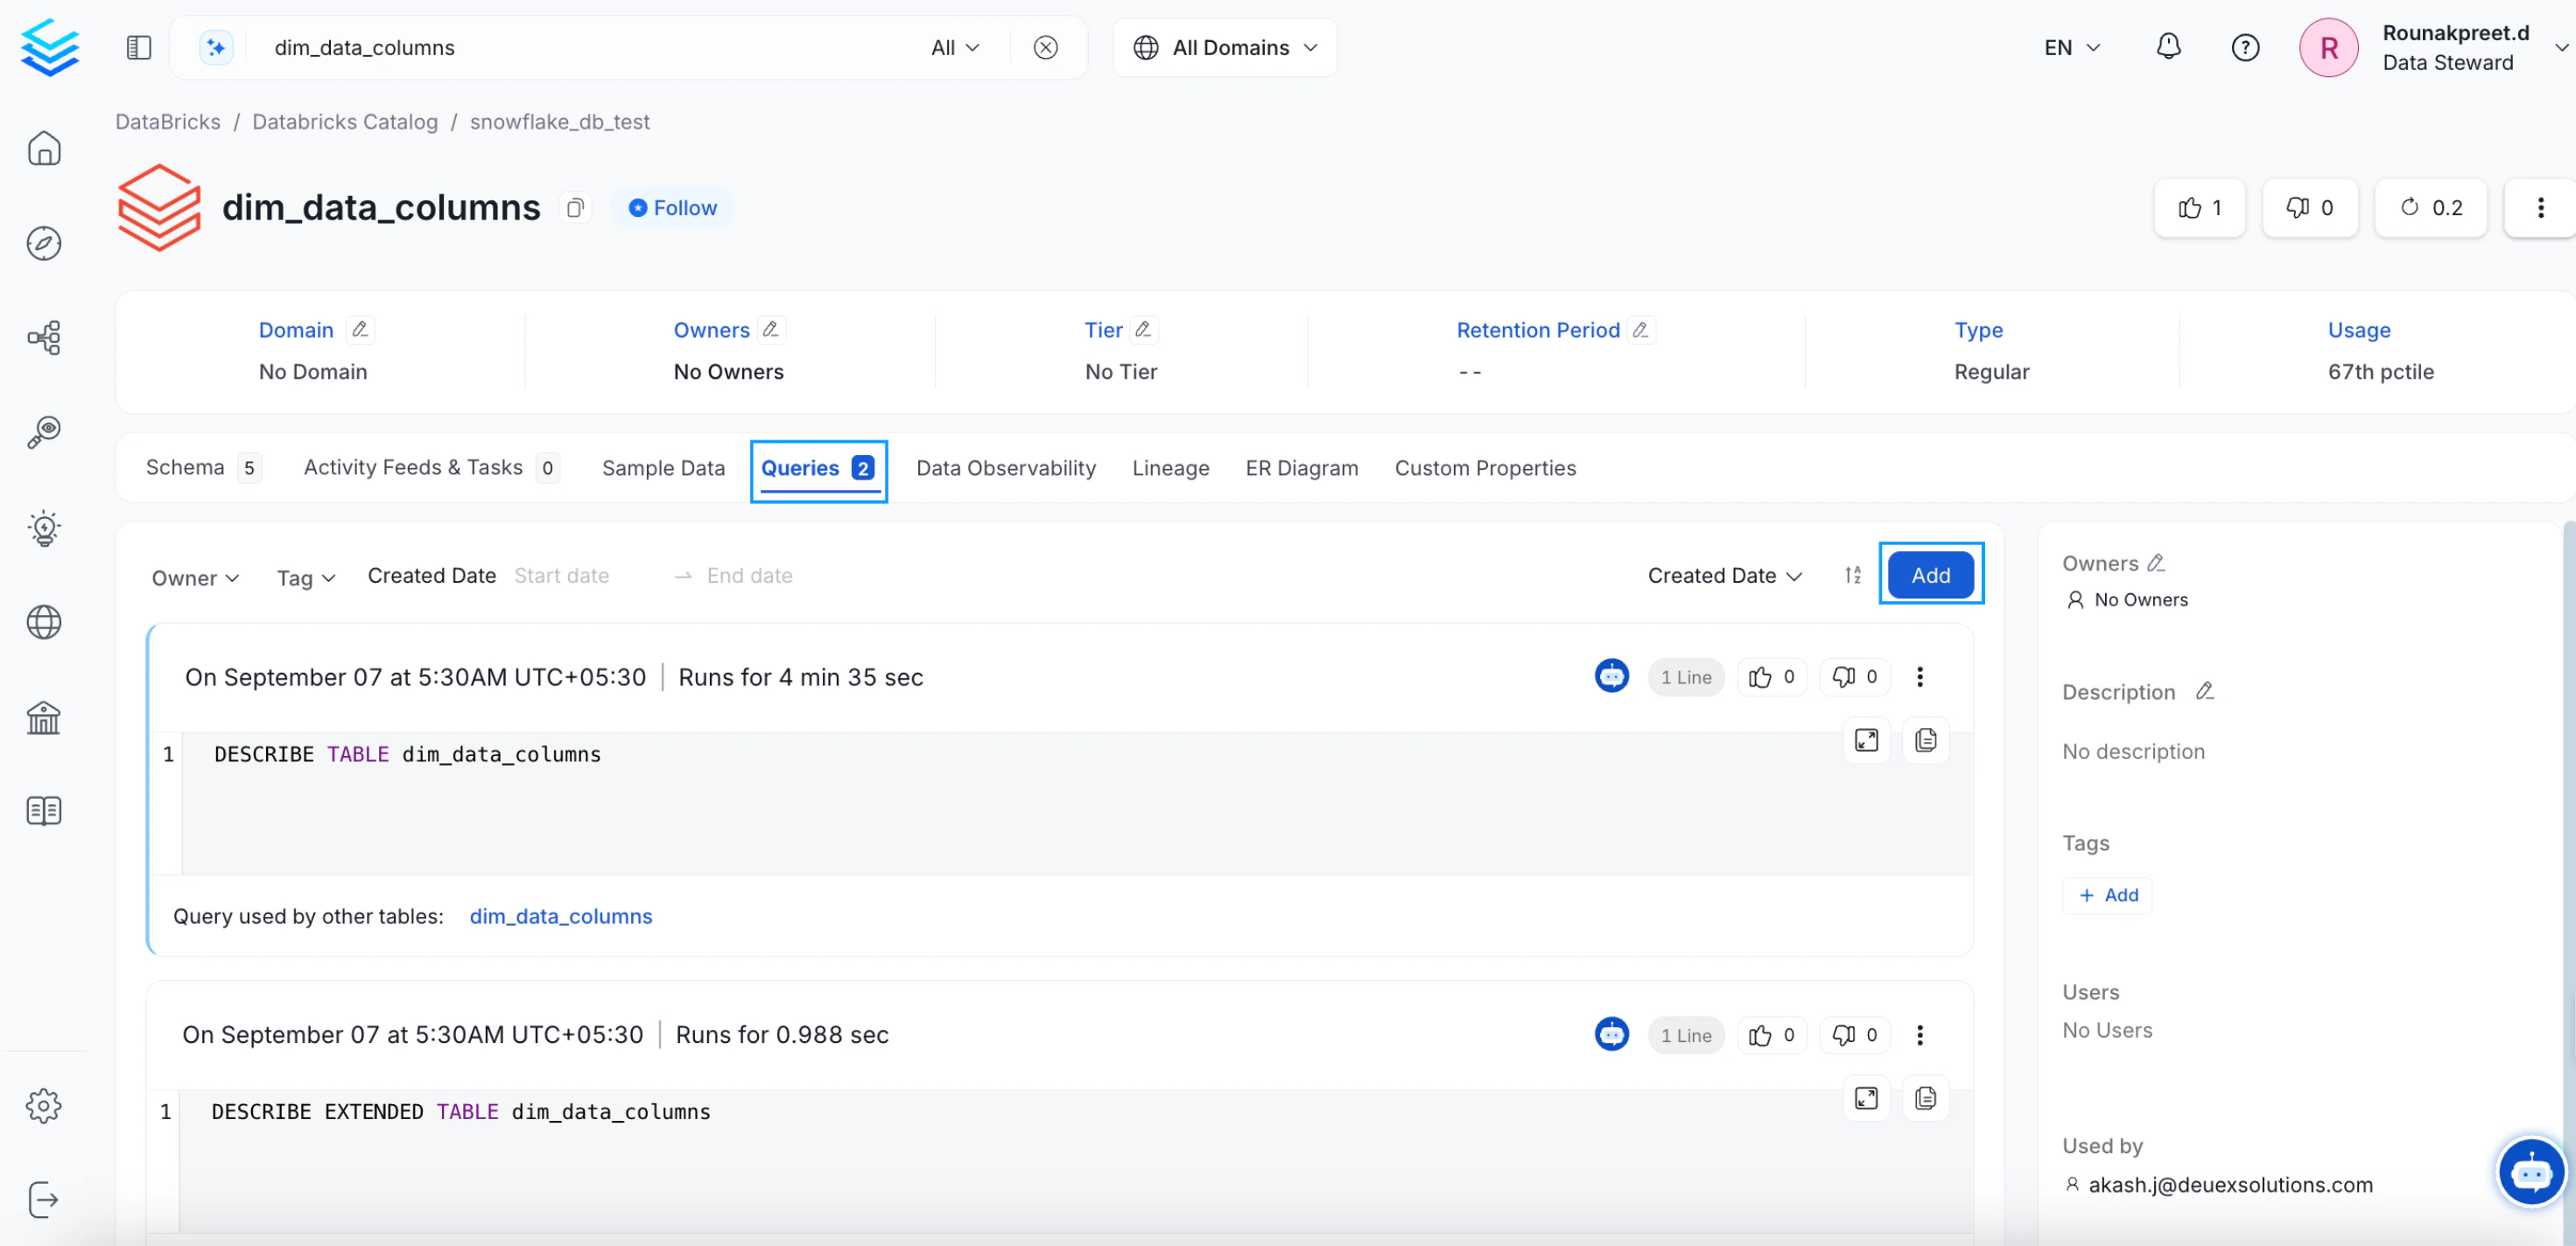Downvote the dim_data_columns table
Image resolution: width=2576 pixels, height=1246 pixels.
point(2309,207)
